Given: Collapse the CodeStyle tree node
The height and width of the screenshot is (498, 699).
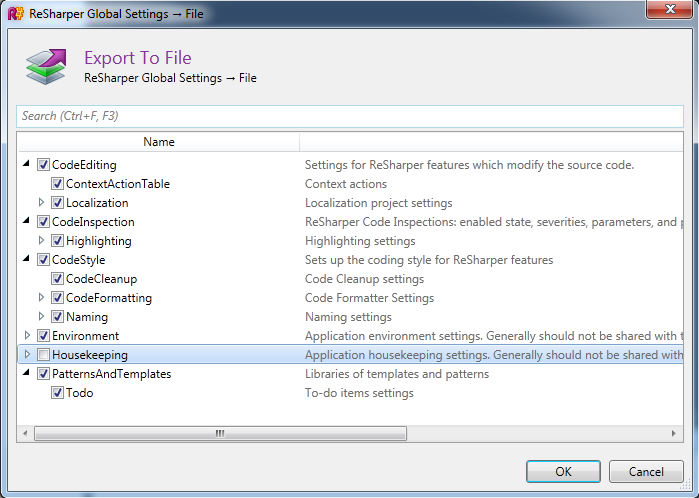Looking at the screenshot, I should point(26,259).
